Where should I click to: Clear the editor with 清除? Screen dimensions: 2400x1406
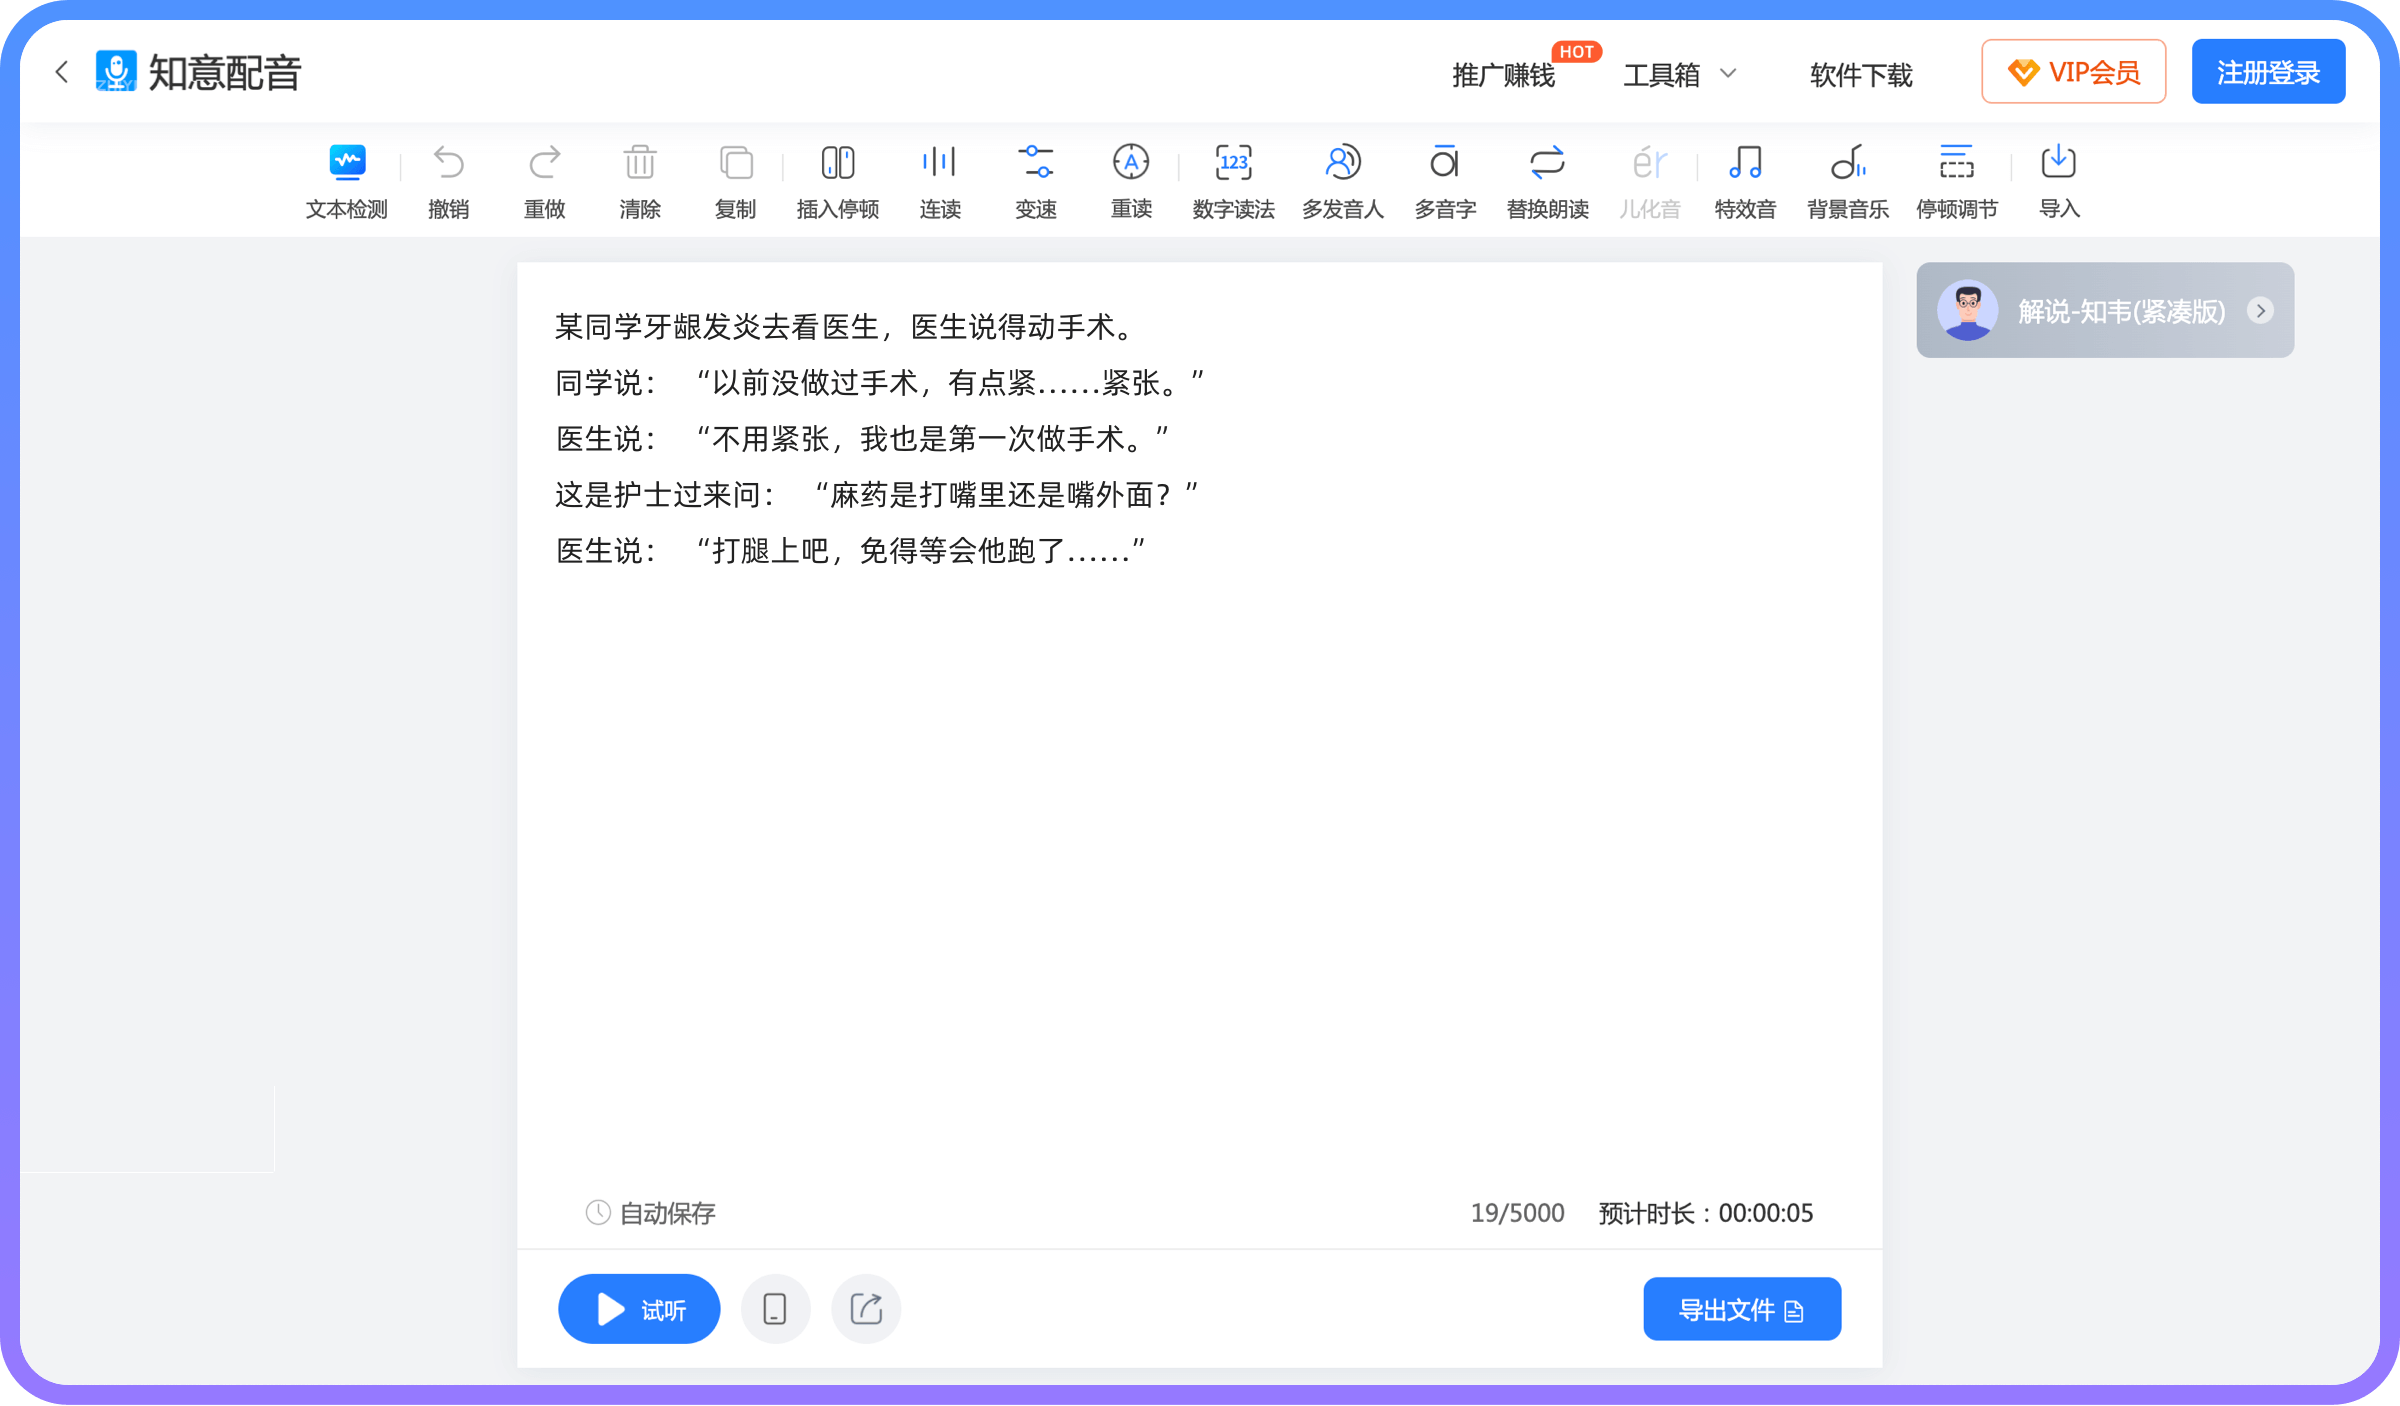pyautogui.click(x=639, y=180)
